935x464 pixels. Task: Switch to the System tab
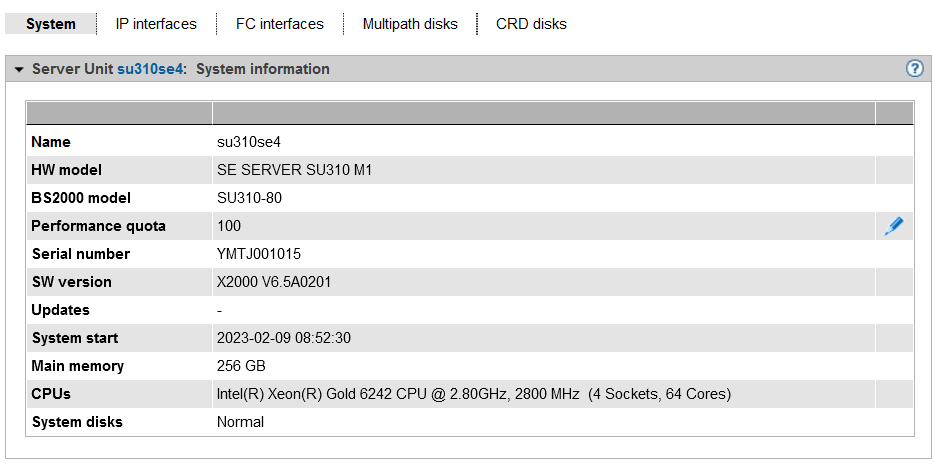click(51, 24)
